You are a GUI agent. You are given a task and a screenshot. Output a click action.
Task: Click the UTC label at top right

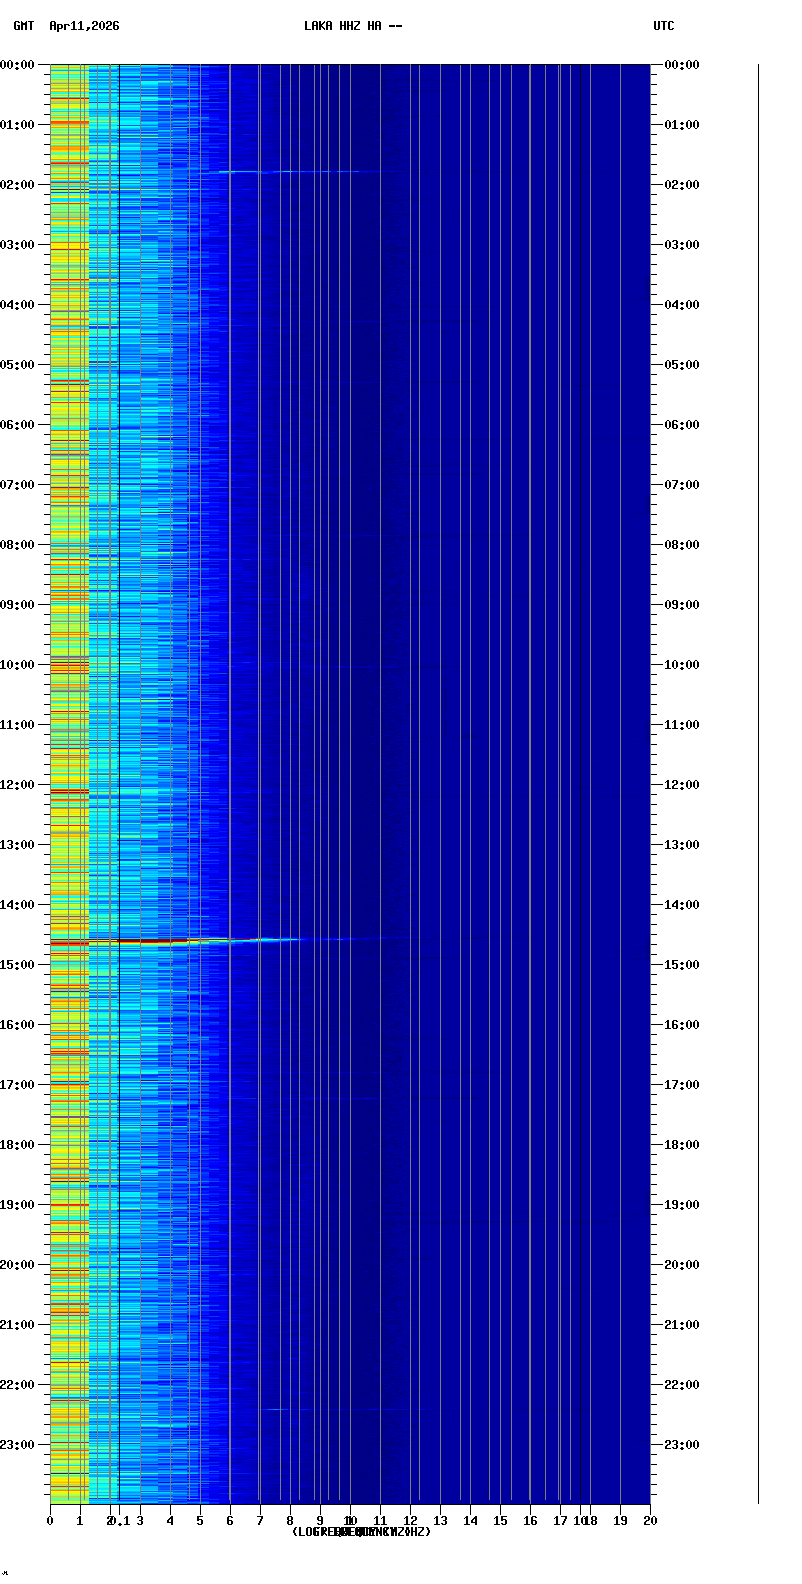pos(663,26)
